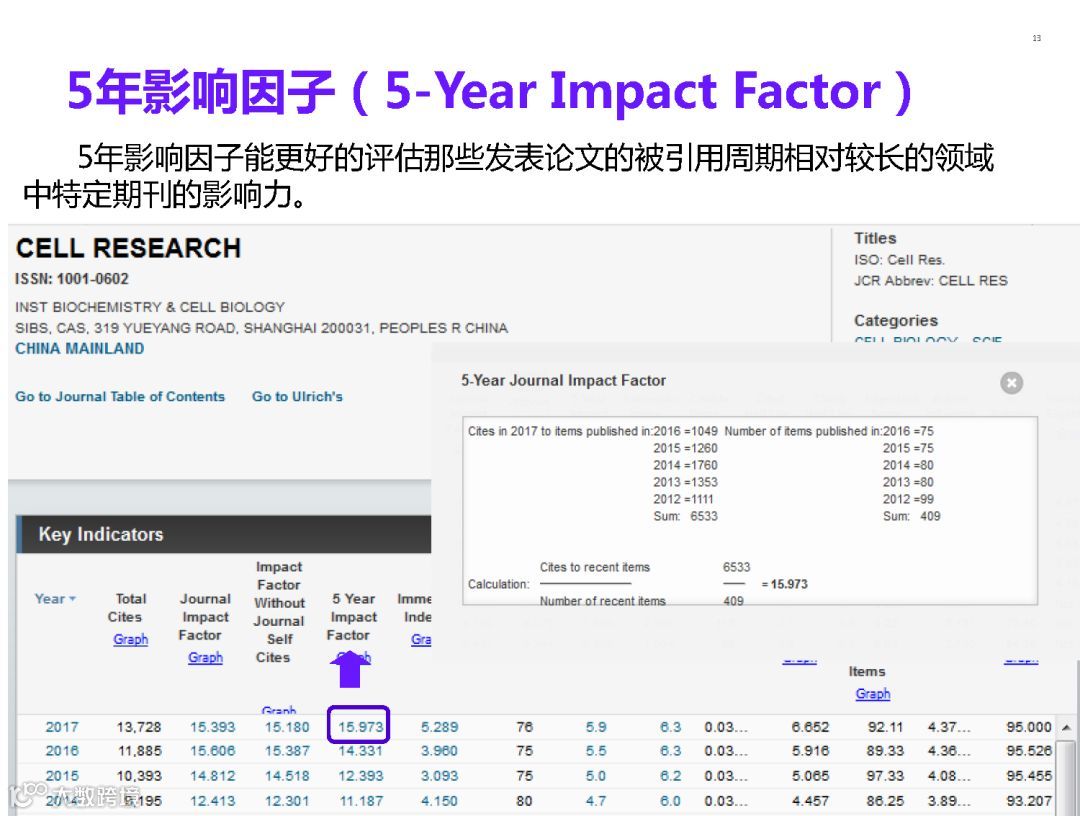This screenshot has height=816, width=1080.
Task: Select the 2015 year row link
Action: coord(62,775)
